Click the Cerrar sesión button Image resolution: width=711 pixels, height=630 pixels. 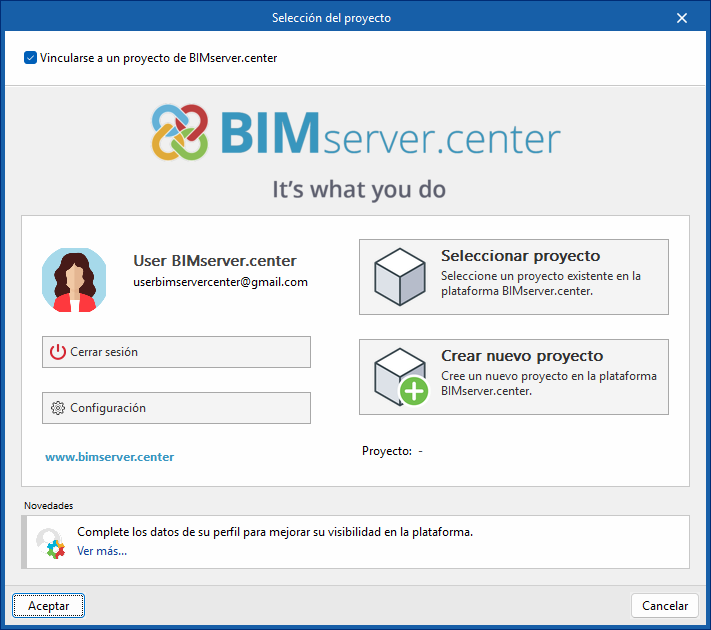(176, 352)
